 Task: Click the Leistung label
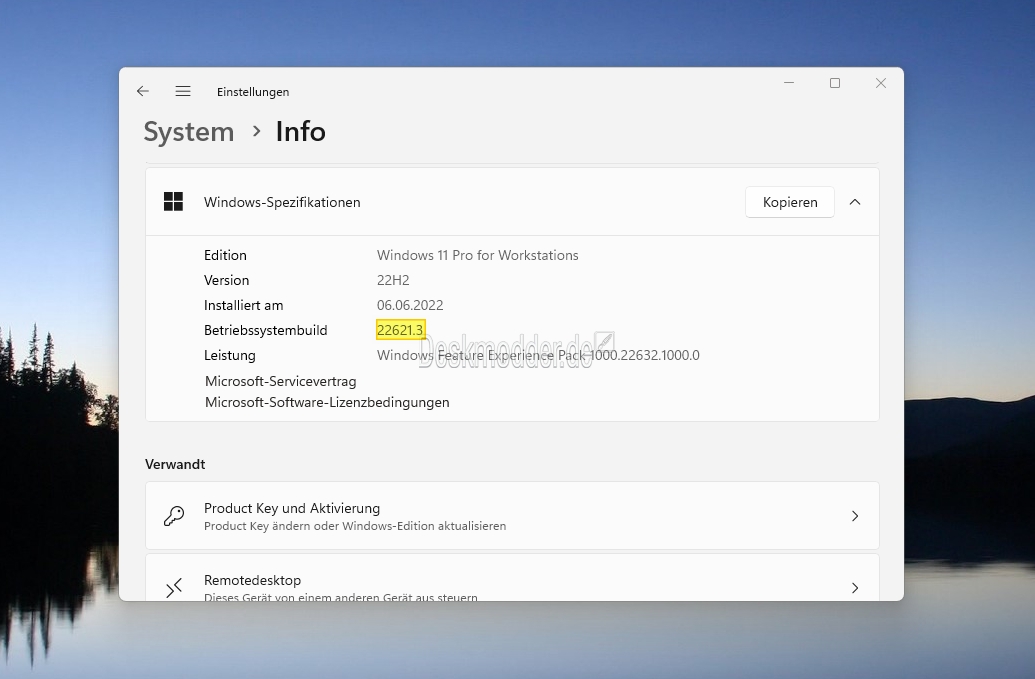click(x=230, y=356)
